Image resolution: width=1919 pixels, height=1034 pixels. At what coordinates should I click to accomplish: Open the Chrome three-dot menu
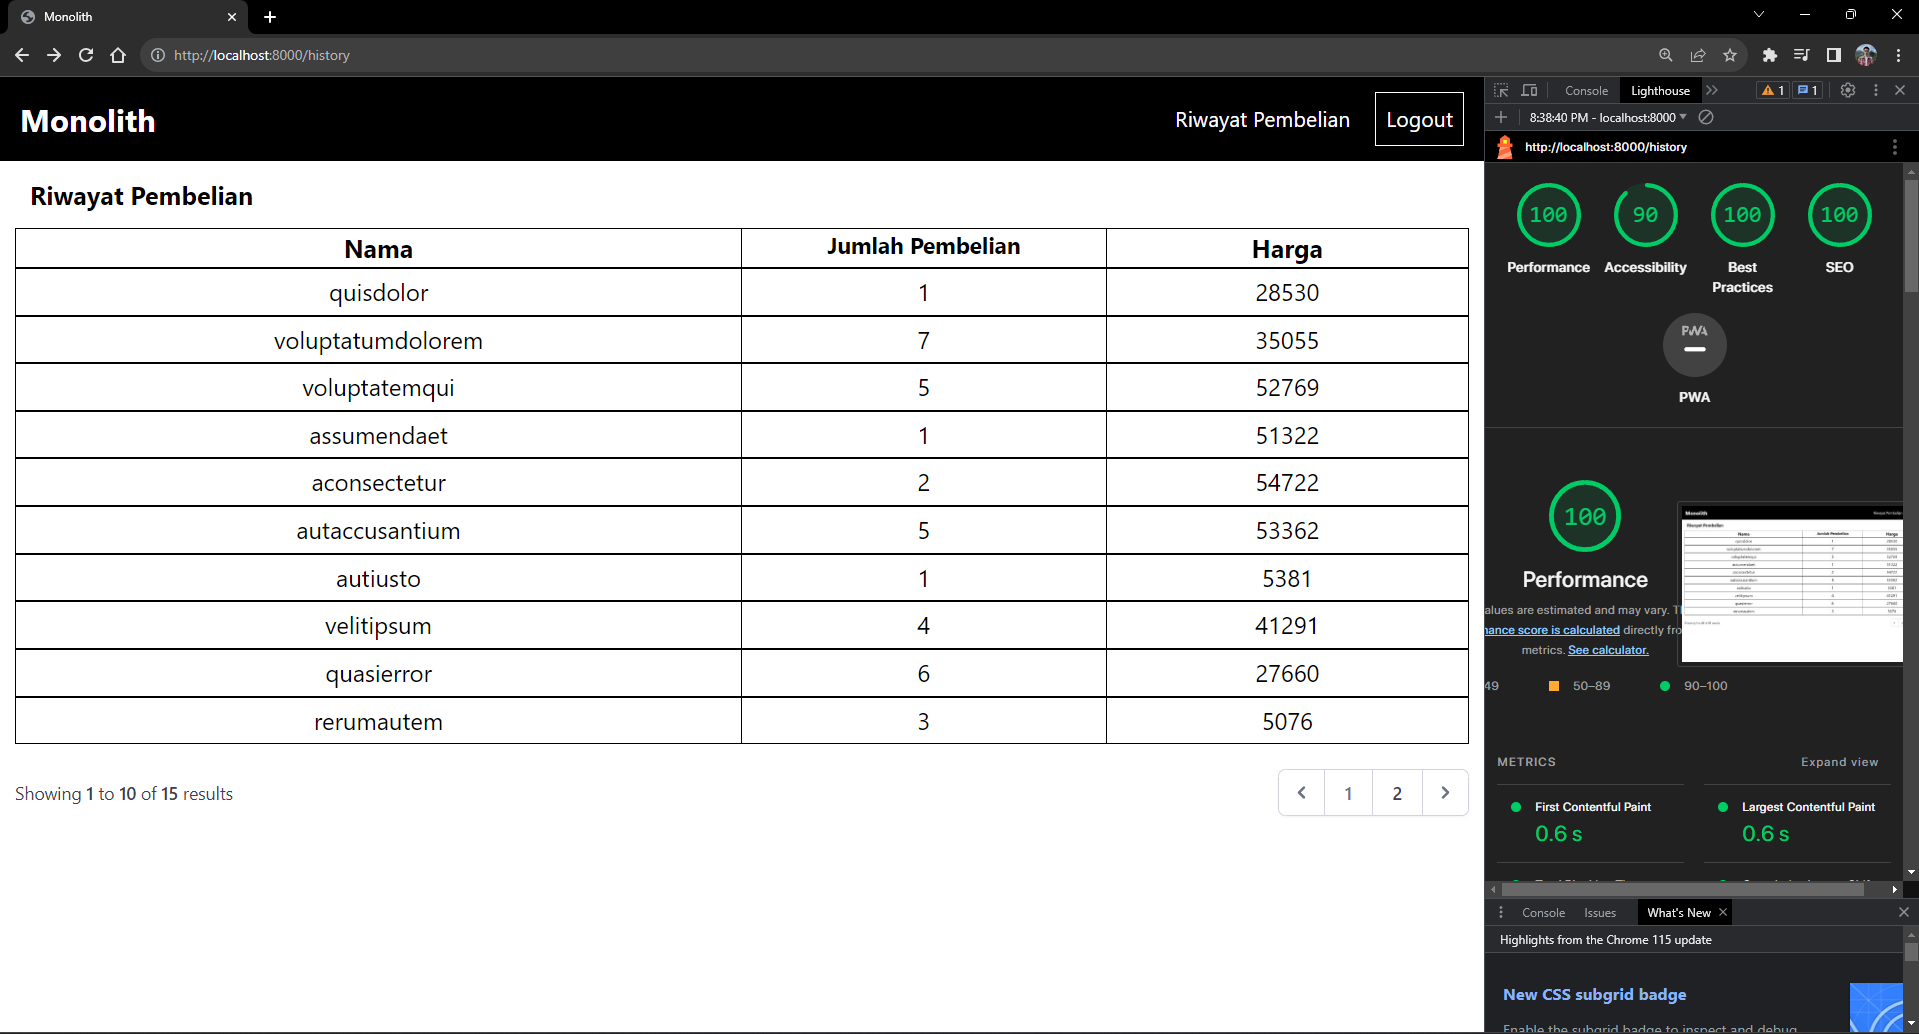(1898, 55)
